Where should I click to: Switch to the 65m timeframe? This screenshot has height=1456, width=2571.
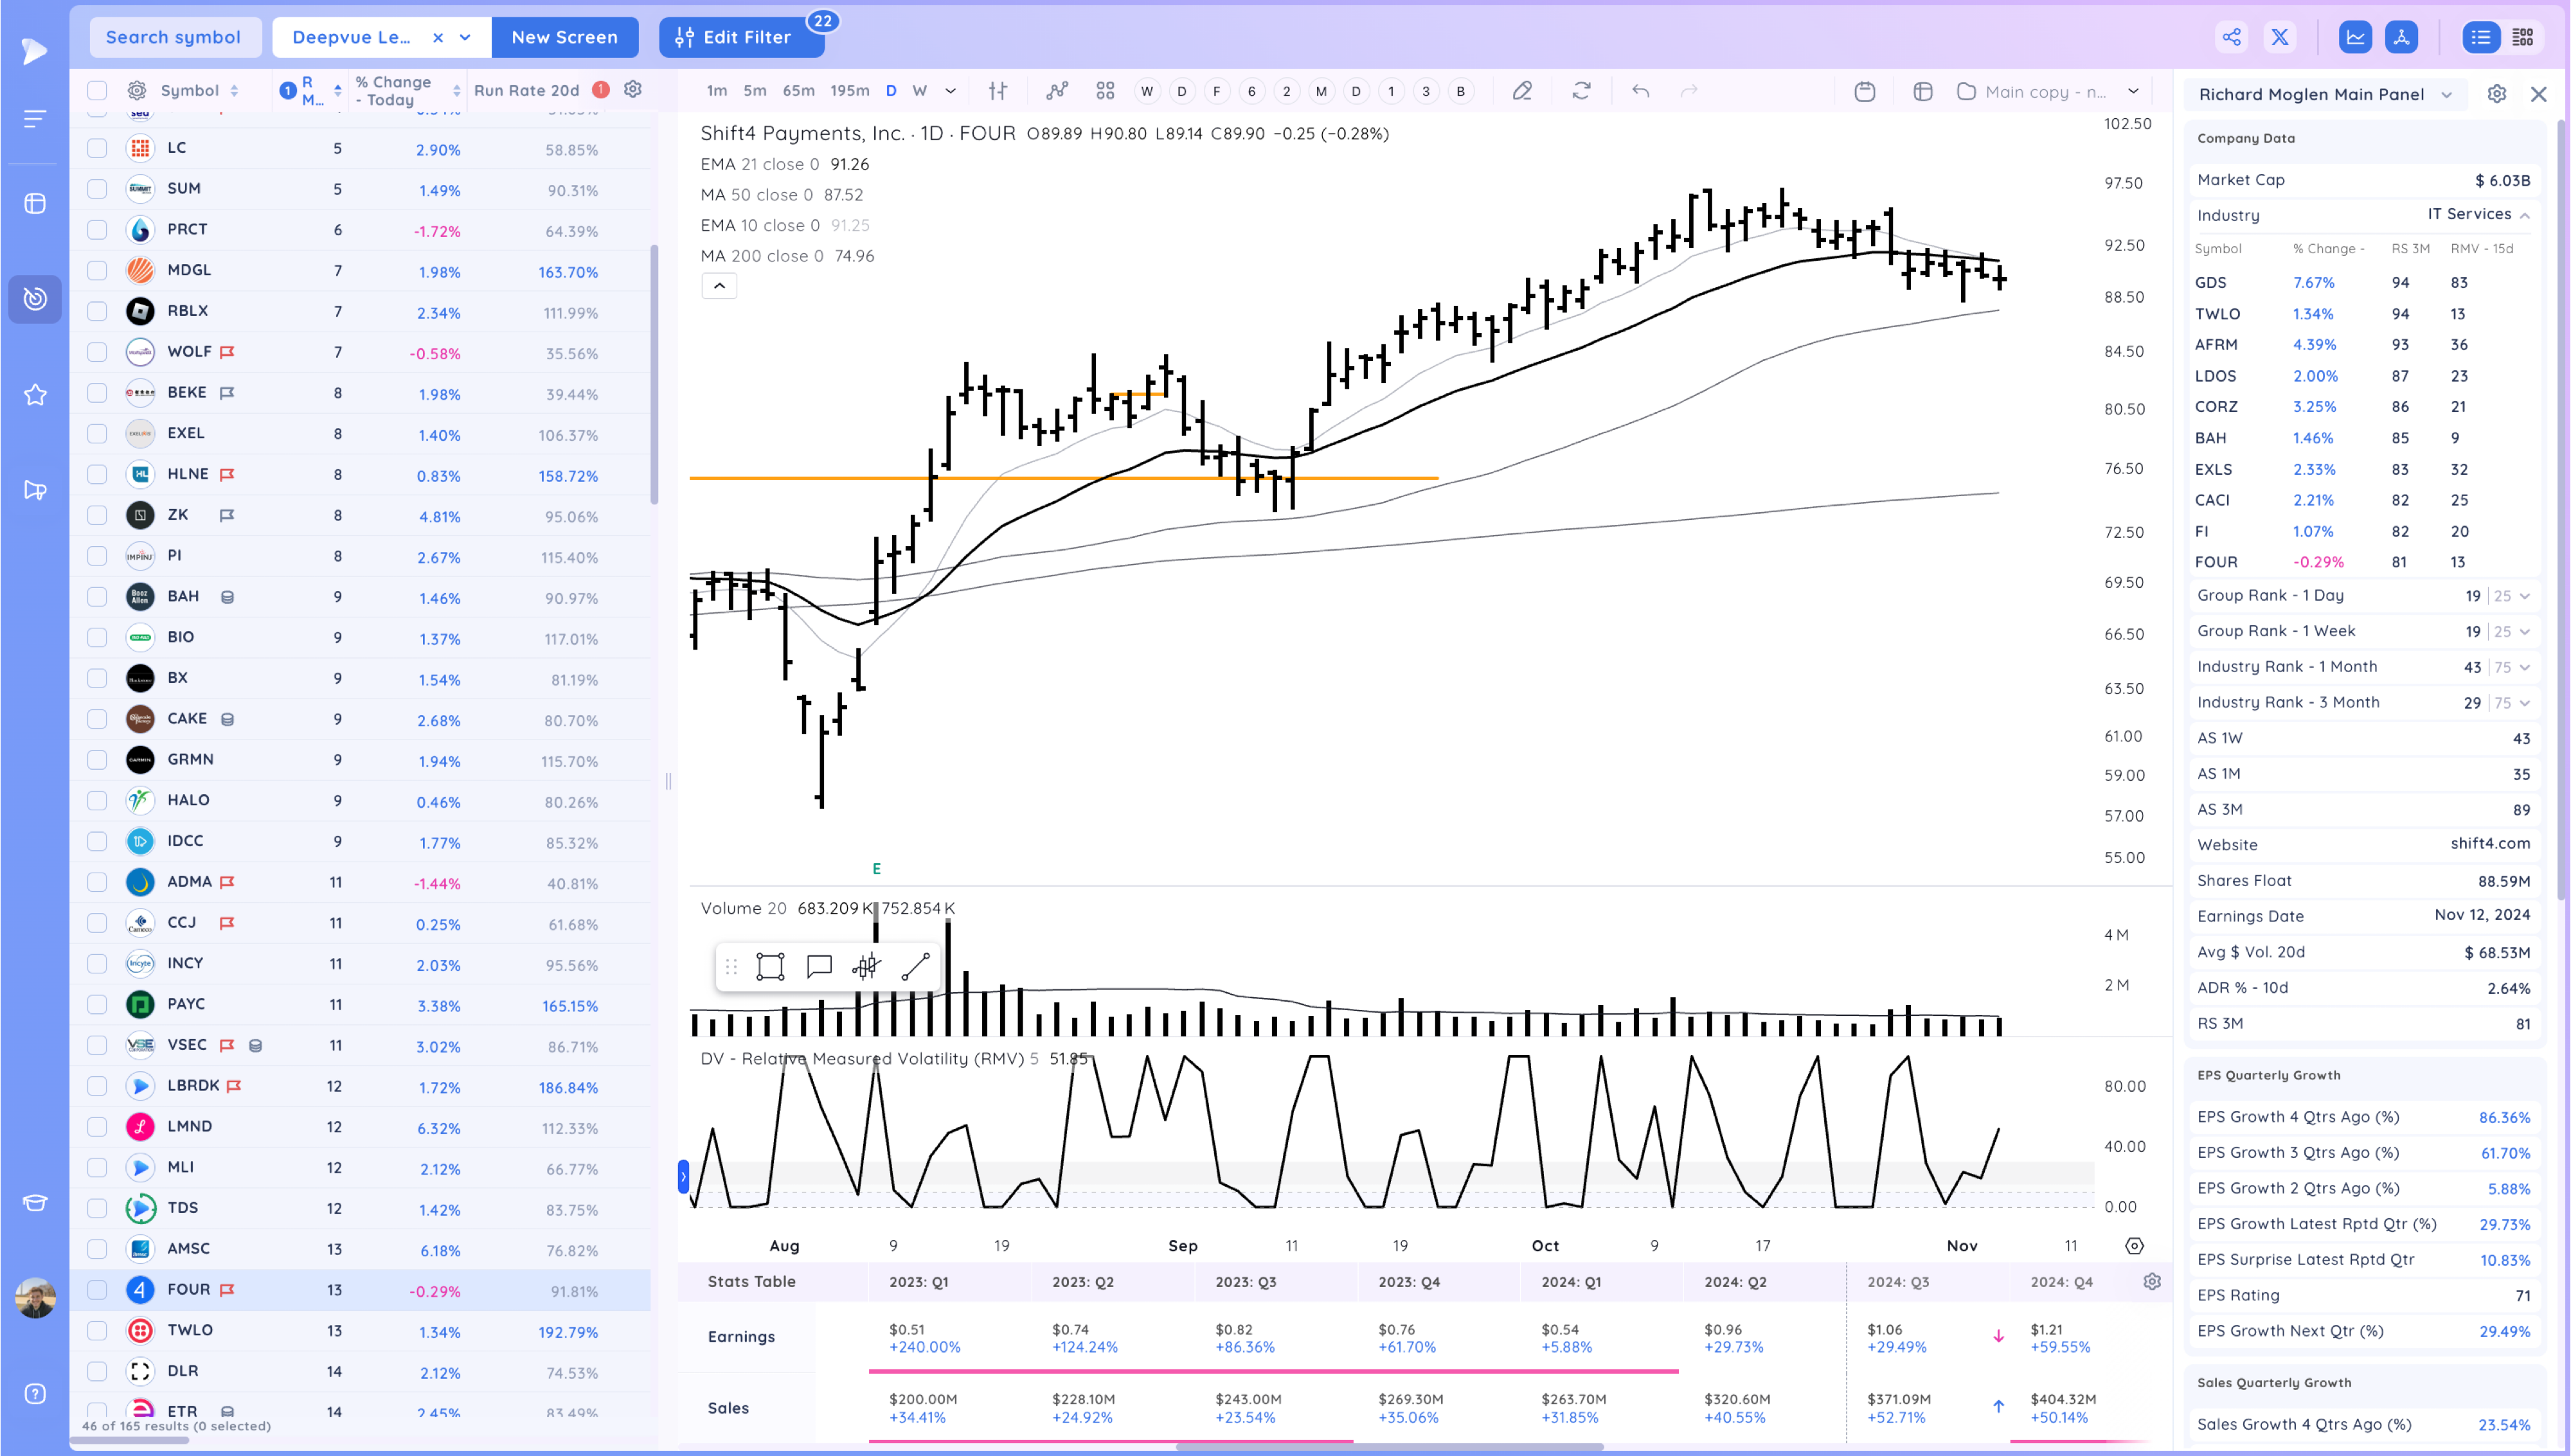point(798,91)
